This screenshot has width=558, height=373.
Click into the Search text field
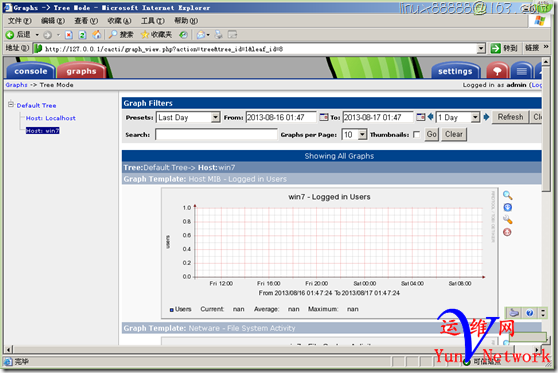coord(216,135)
